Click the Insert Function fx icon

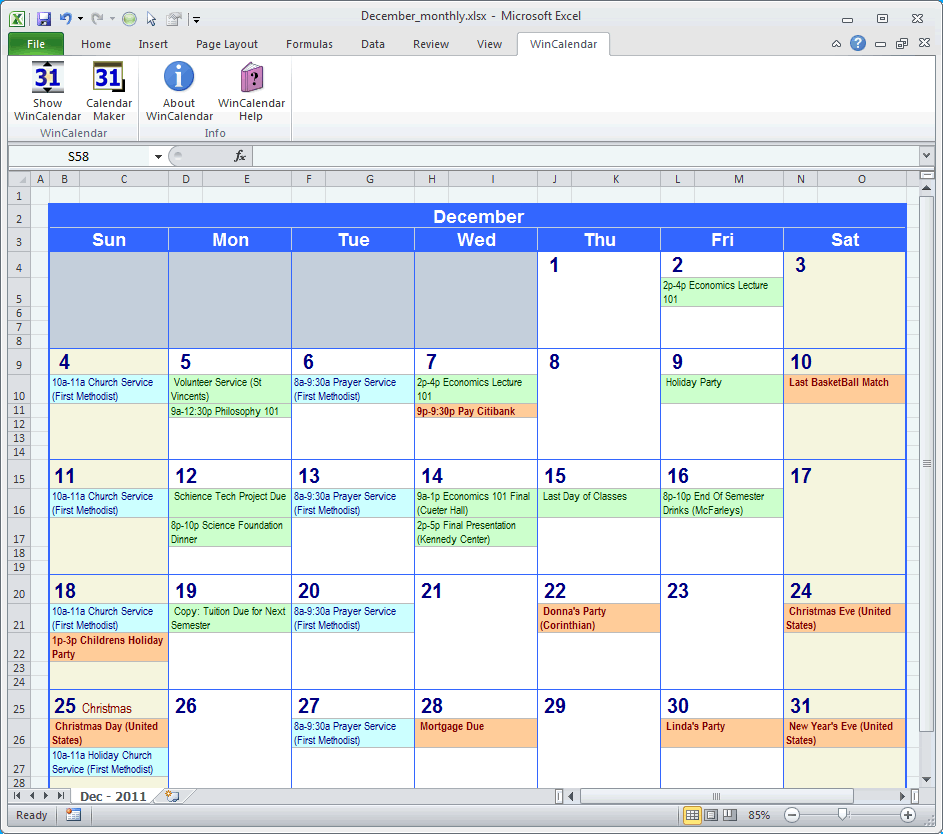pyautogui.click(x=240, y=156)
